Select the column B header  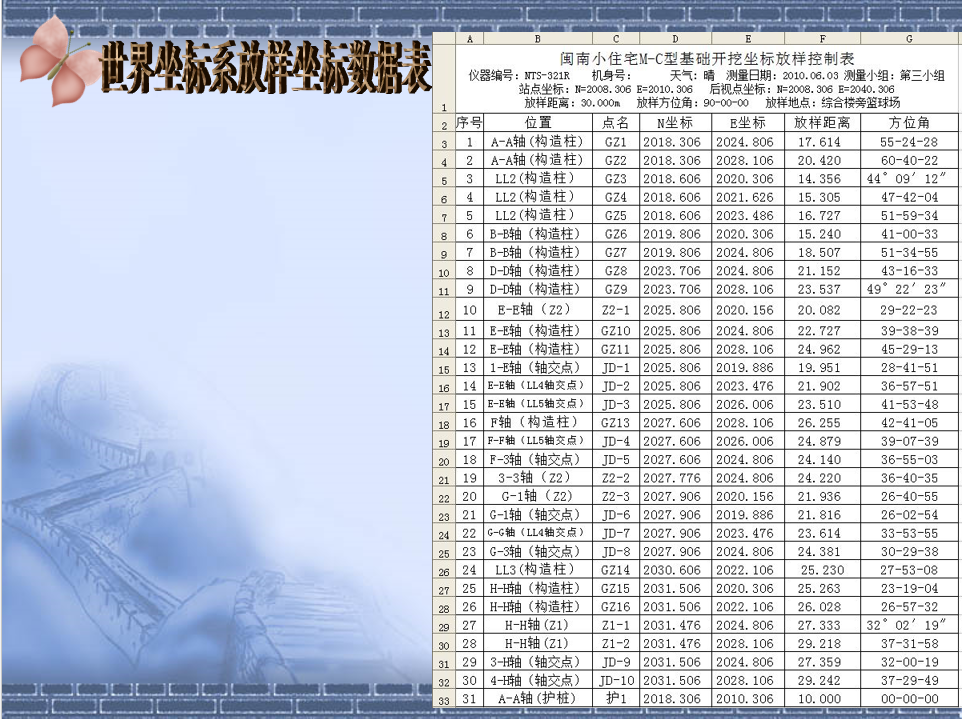(538, 38)
